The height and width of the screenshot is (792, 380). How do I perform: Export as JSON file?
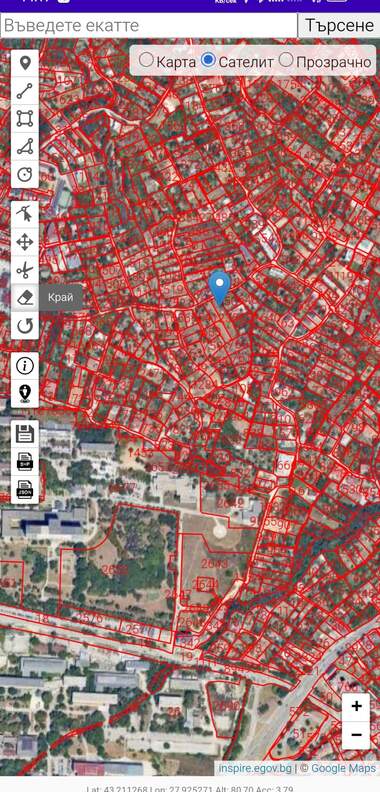[x=25, y=489]
